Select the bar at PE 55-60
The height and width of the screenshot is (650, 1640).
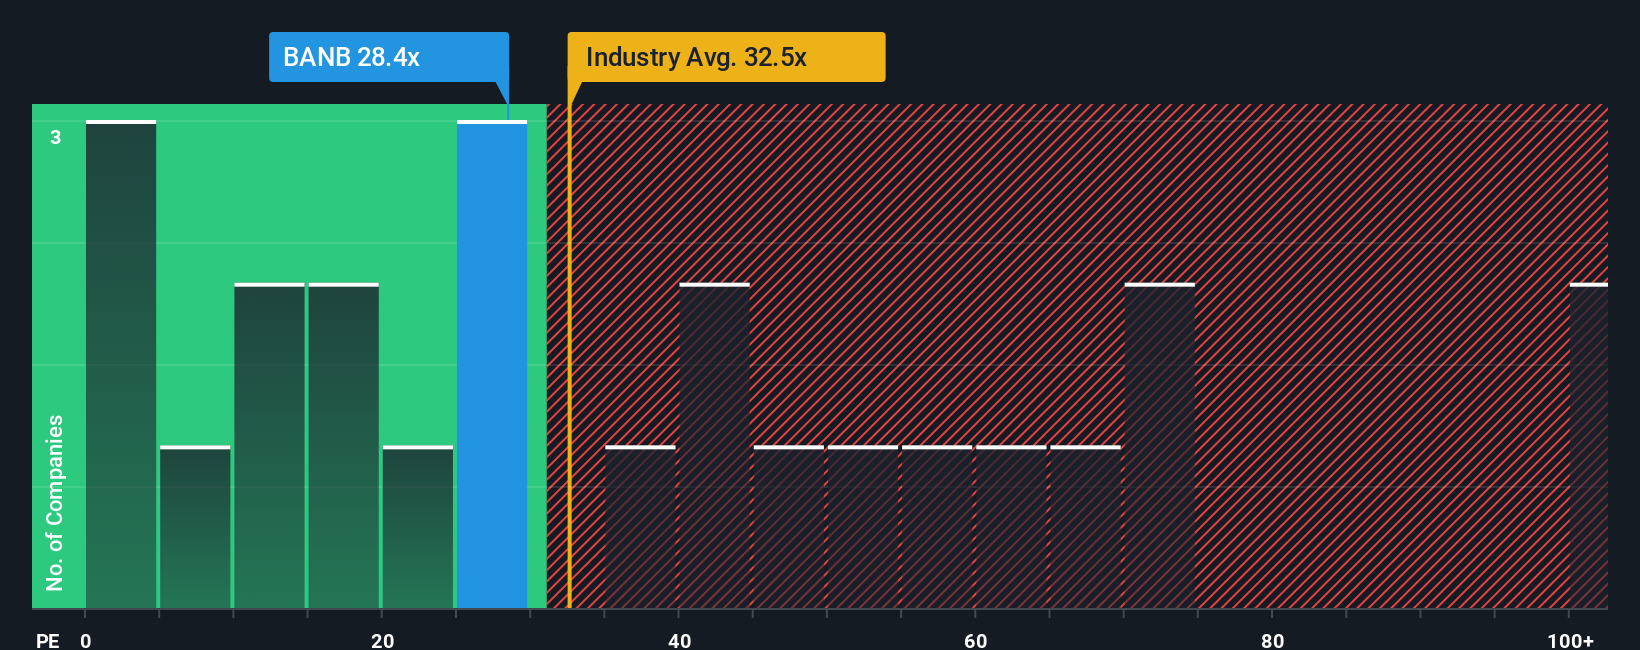(937, 527)
